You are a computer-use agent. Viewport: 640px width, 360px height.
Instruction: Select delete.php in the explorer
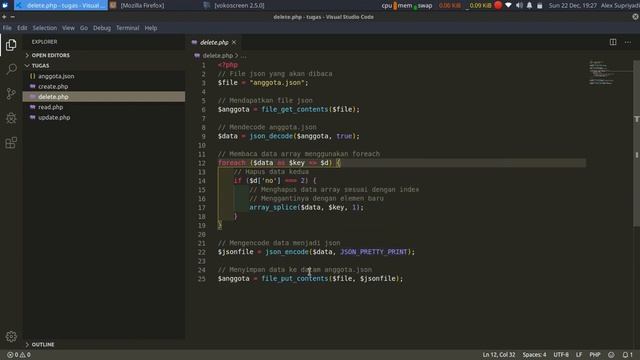pyautogui.click(x=104, y=97)
